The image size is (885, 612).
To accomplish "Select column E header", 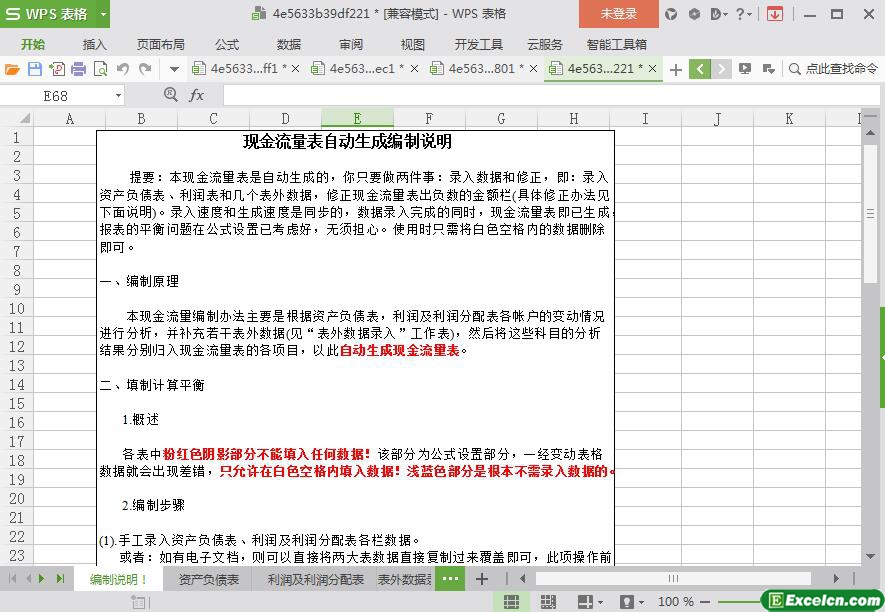I will pos(357,118).
